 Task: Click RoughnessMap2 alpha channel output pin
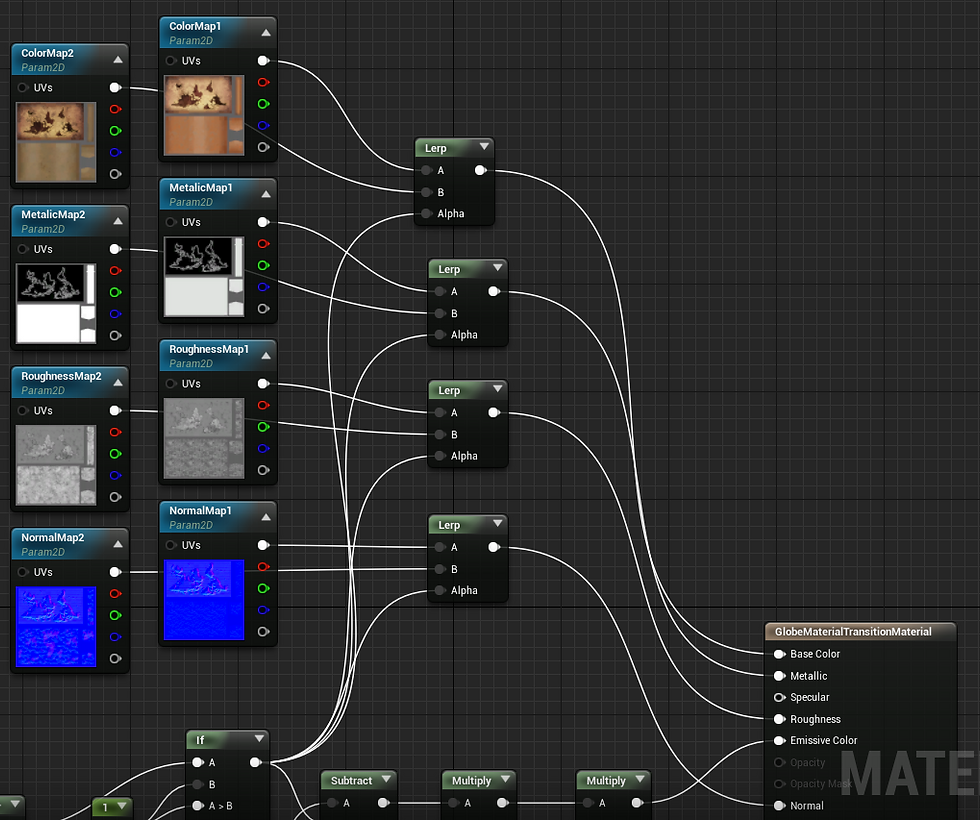click(x=116, y=497)
